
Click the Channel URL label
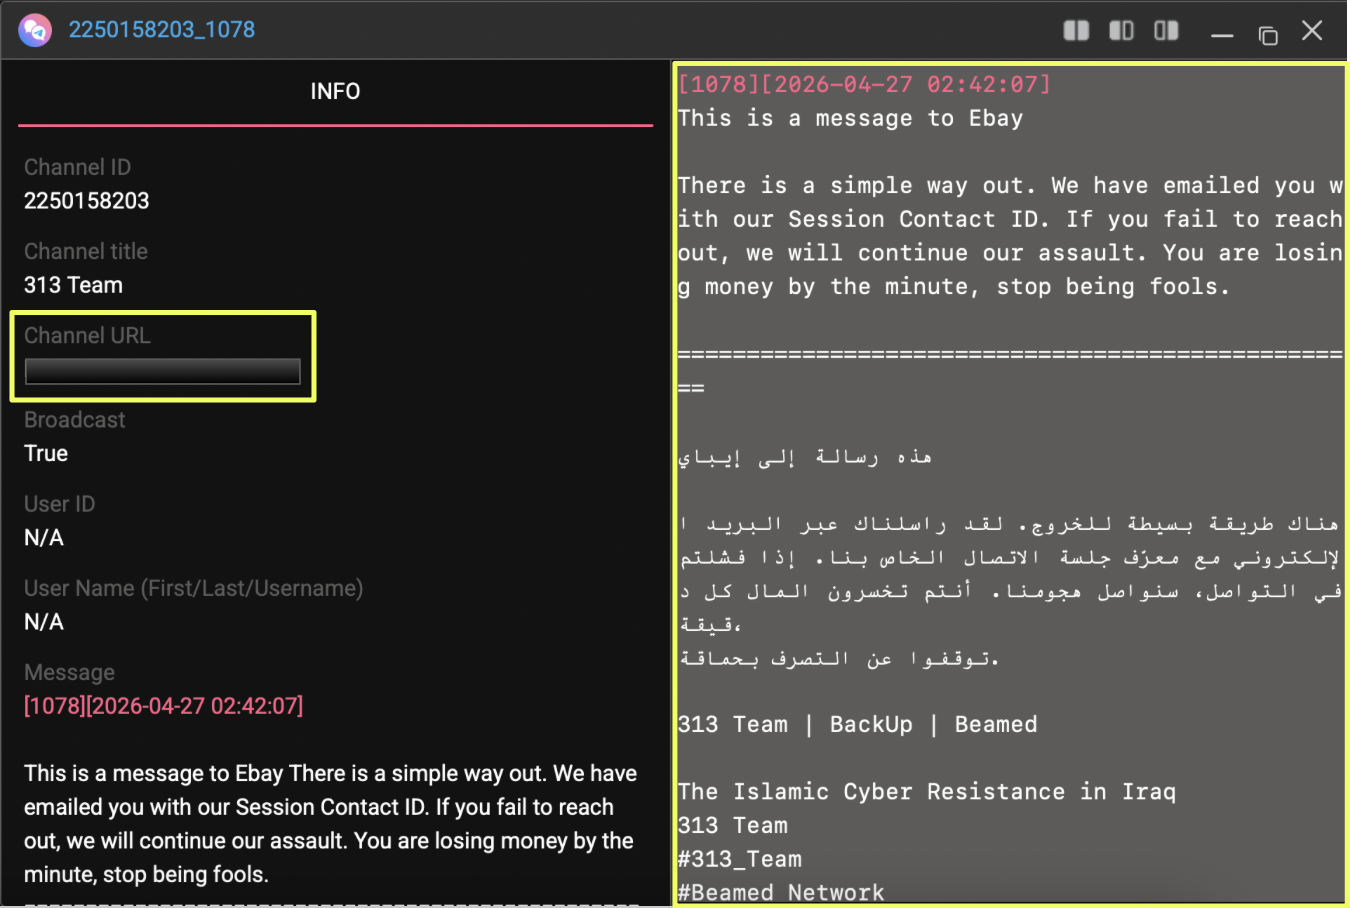coord(87,335)
